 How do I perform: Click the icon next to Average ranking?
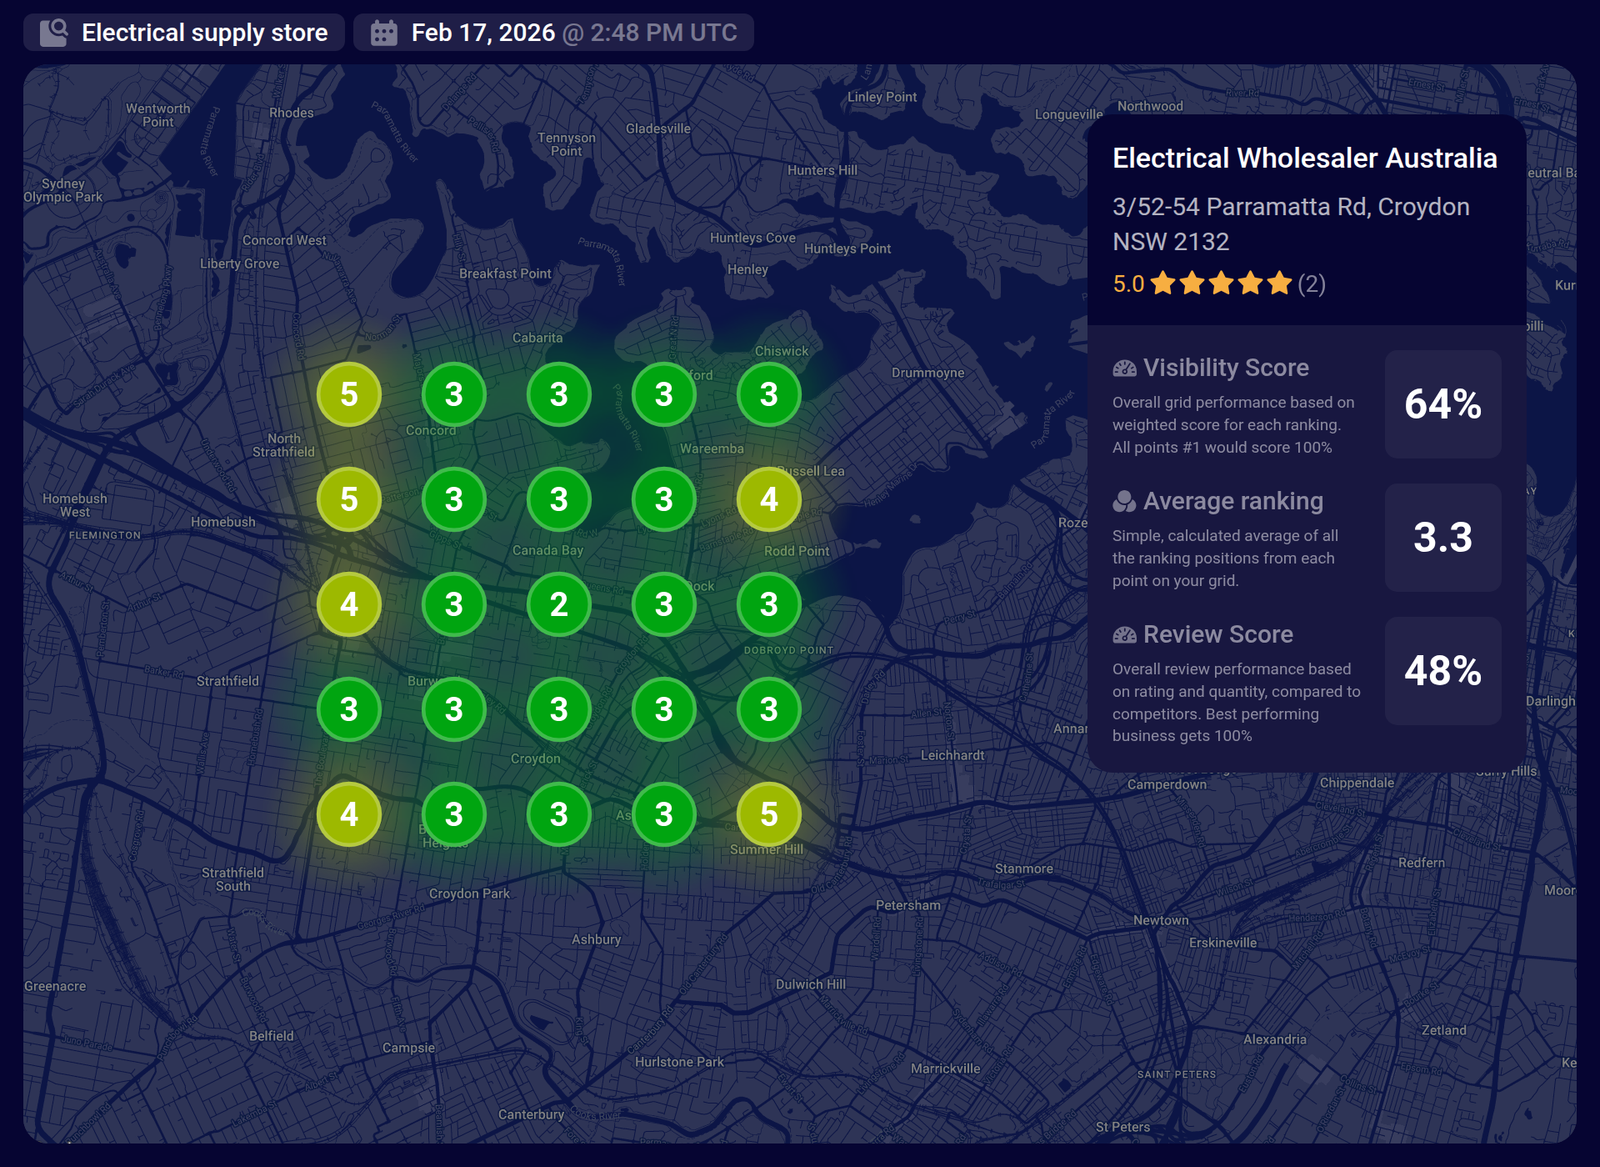point(1124,501)
